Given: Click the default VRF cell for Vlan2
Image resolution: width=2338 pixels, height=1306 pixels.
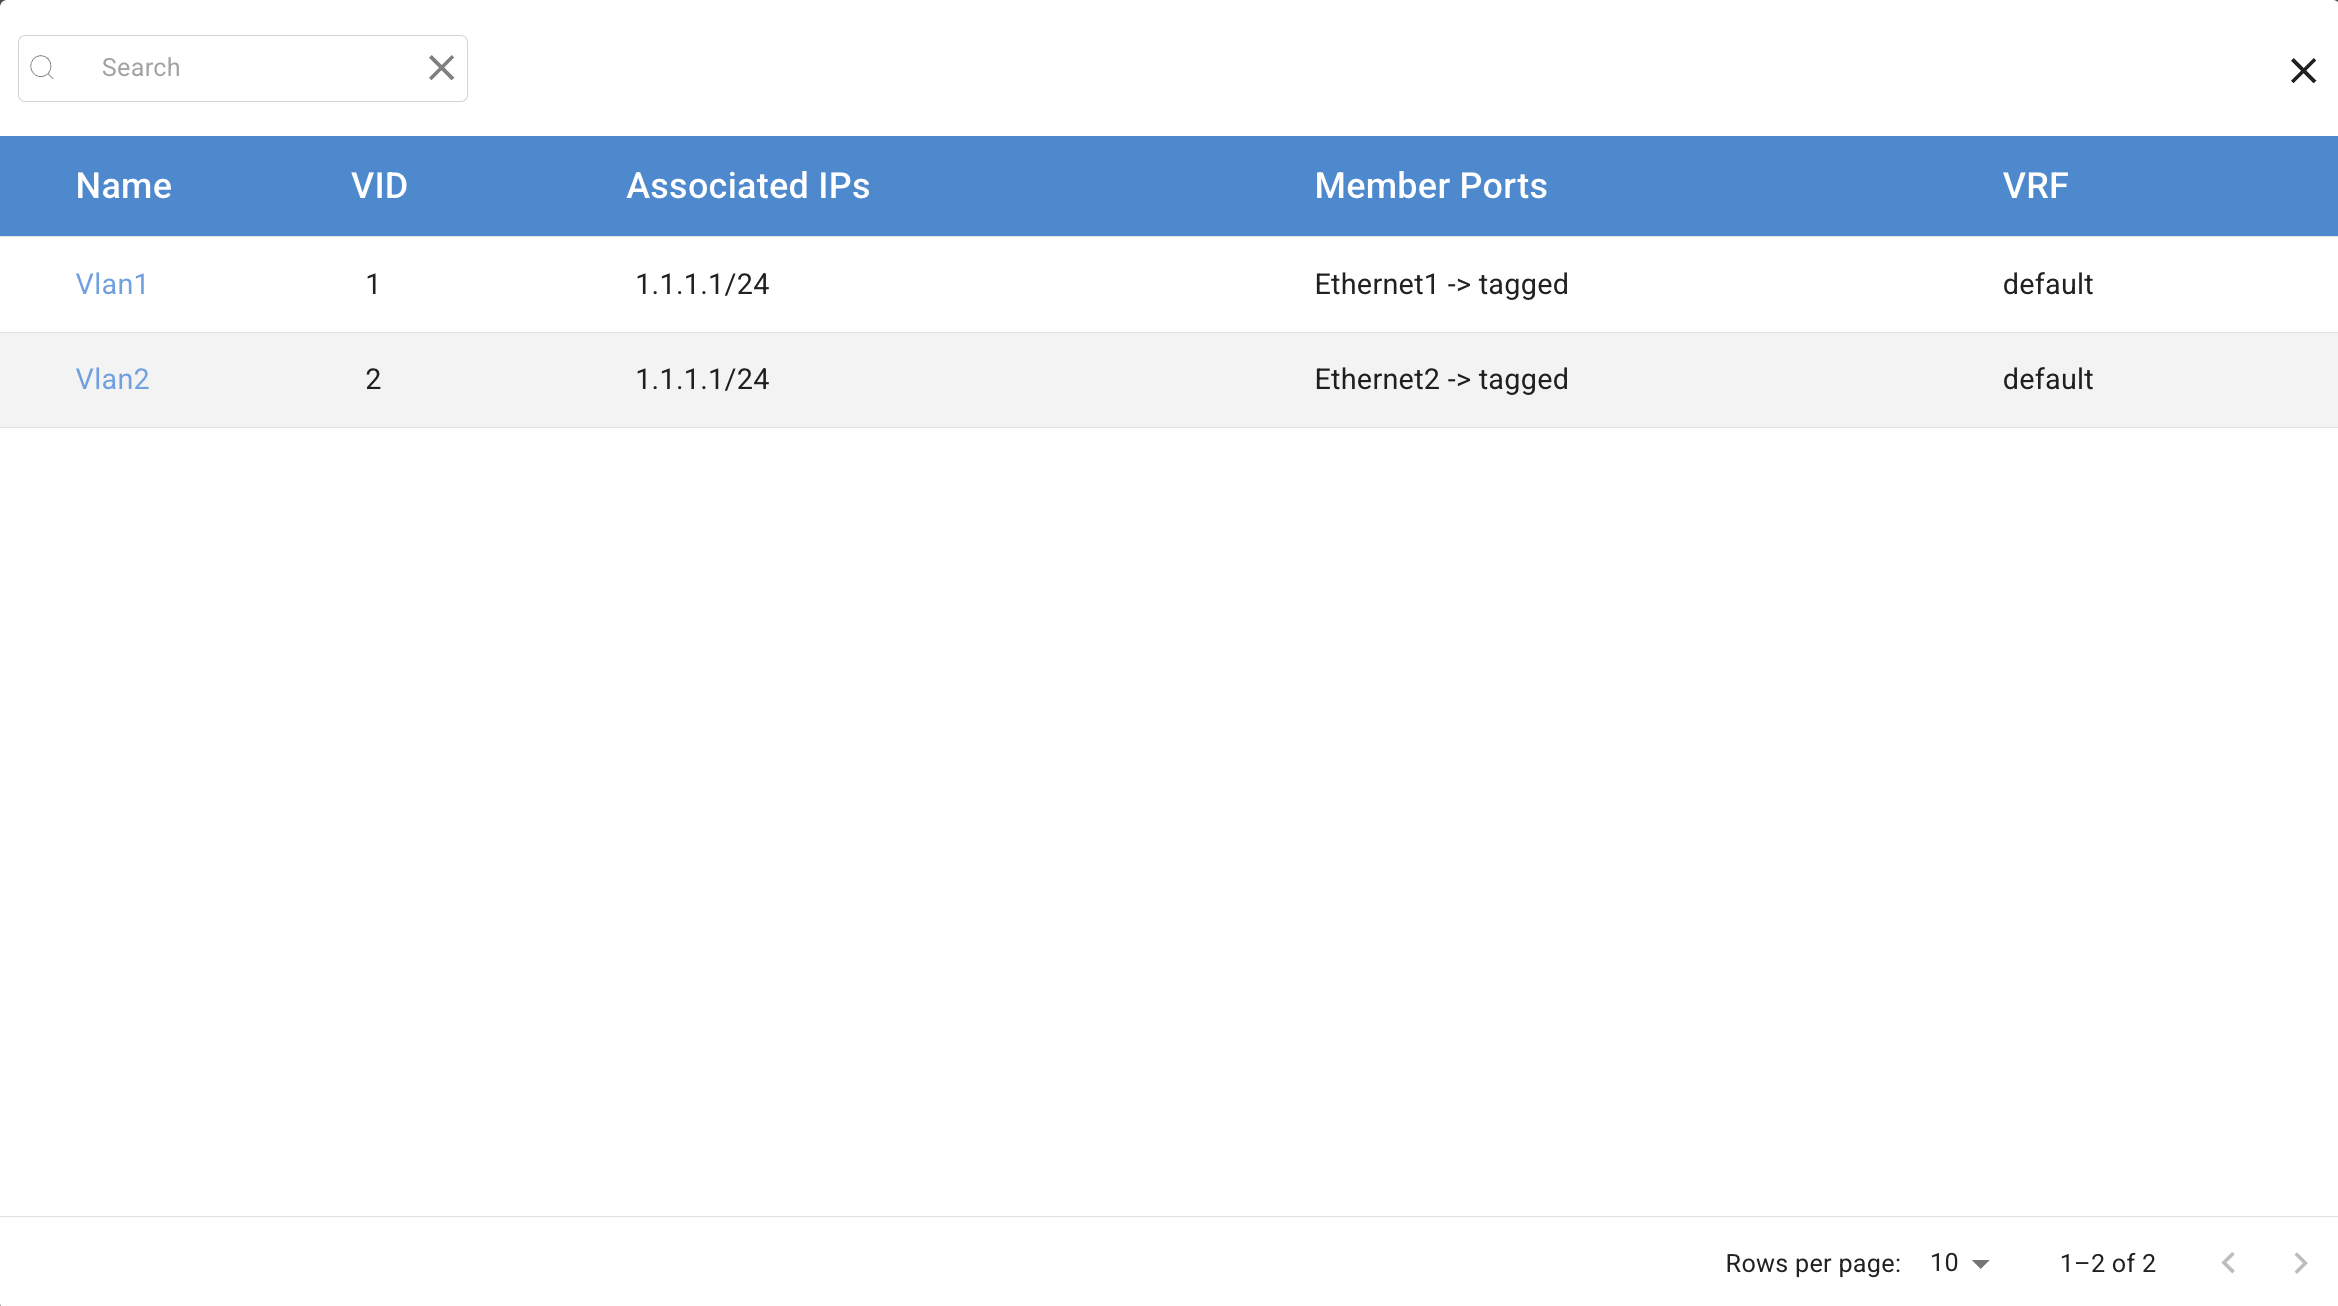Looking at the screenshot, I should point(2047,379).
